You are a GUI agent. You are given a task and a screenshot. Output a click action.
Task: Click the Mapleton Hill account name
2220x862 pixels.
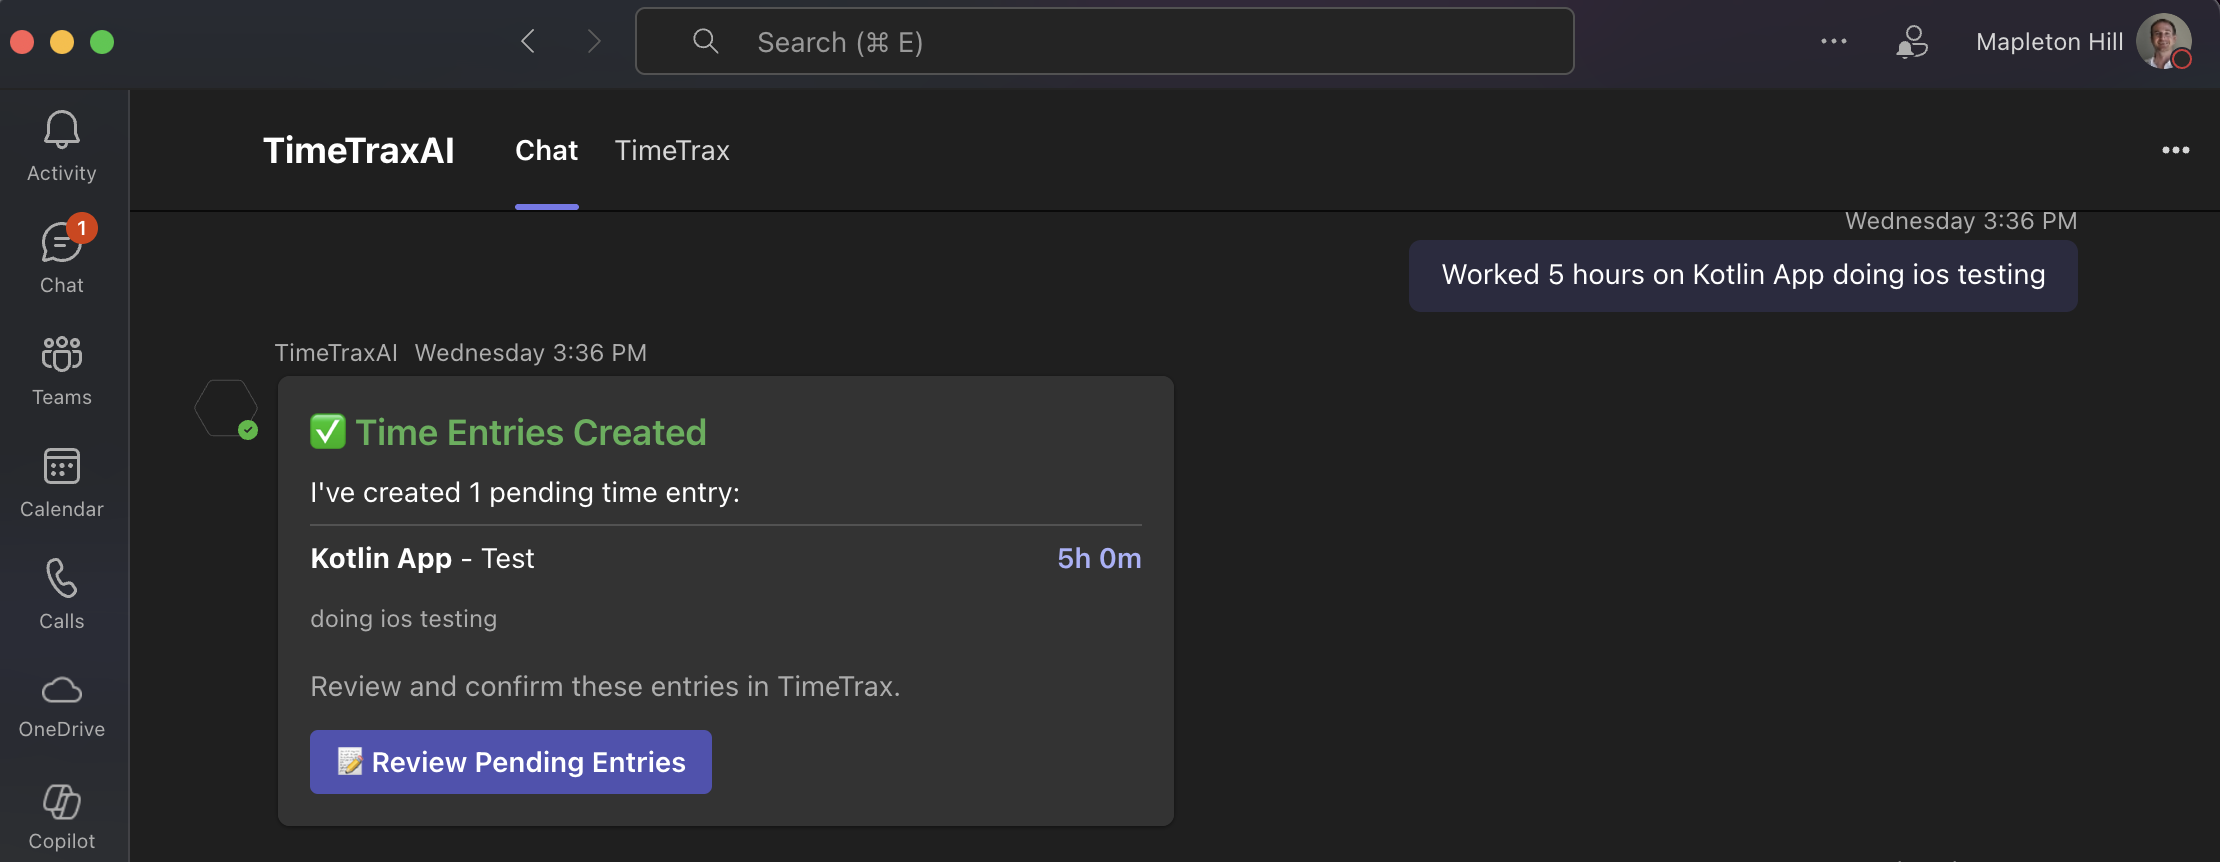(2048, 41)
